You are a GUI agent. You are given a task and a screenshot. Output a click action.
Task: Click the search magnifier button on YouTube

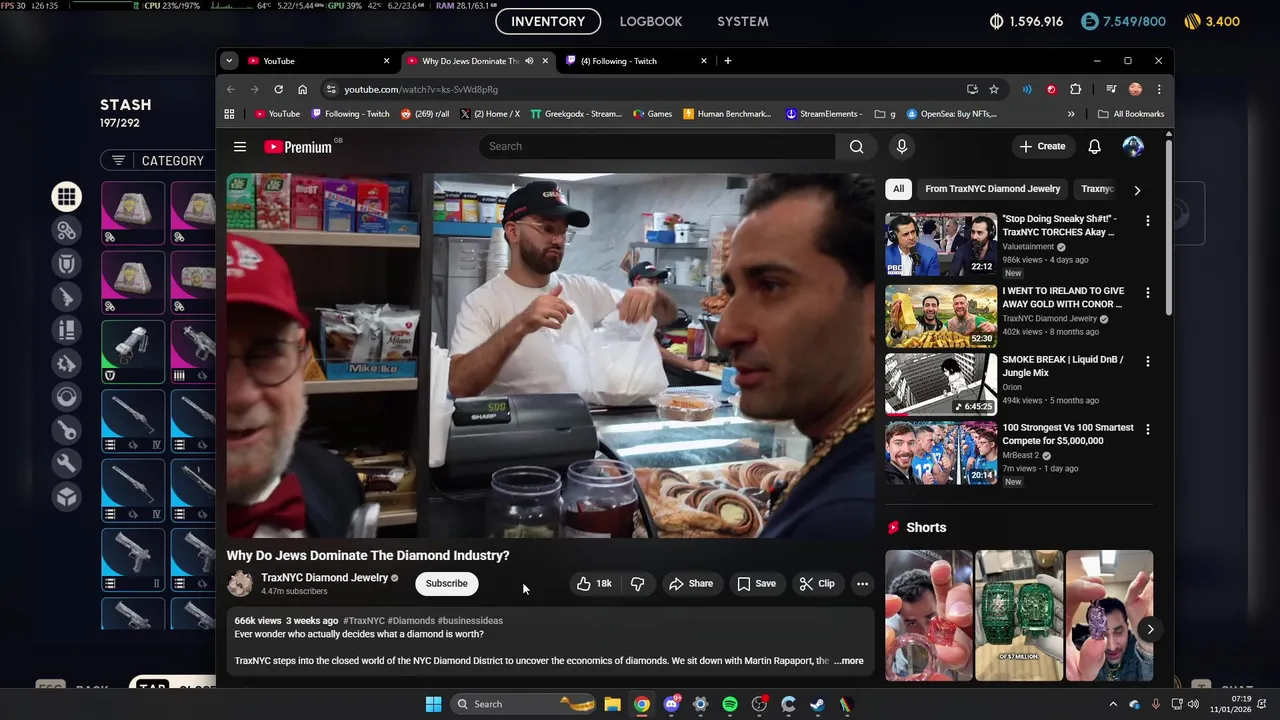(856, 146)
